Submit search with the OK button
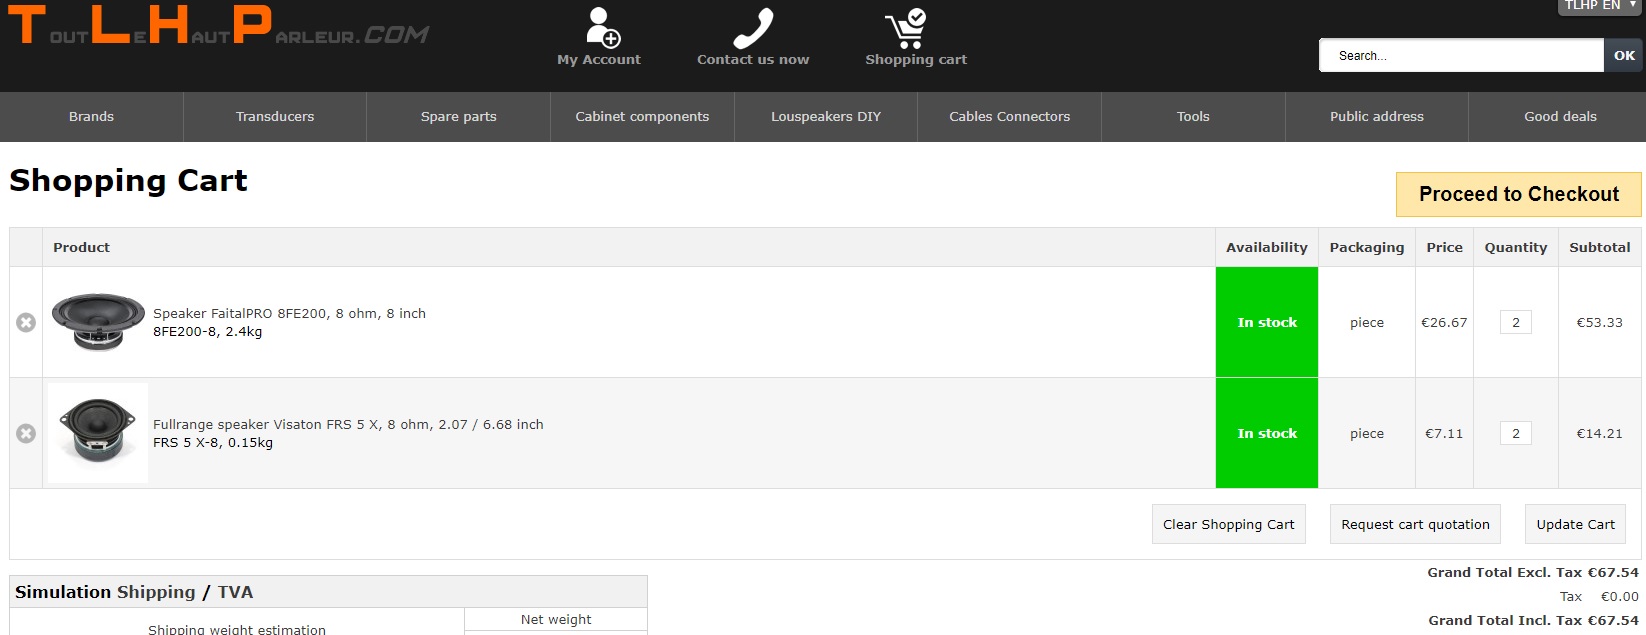 1624,56
